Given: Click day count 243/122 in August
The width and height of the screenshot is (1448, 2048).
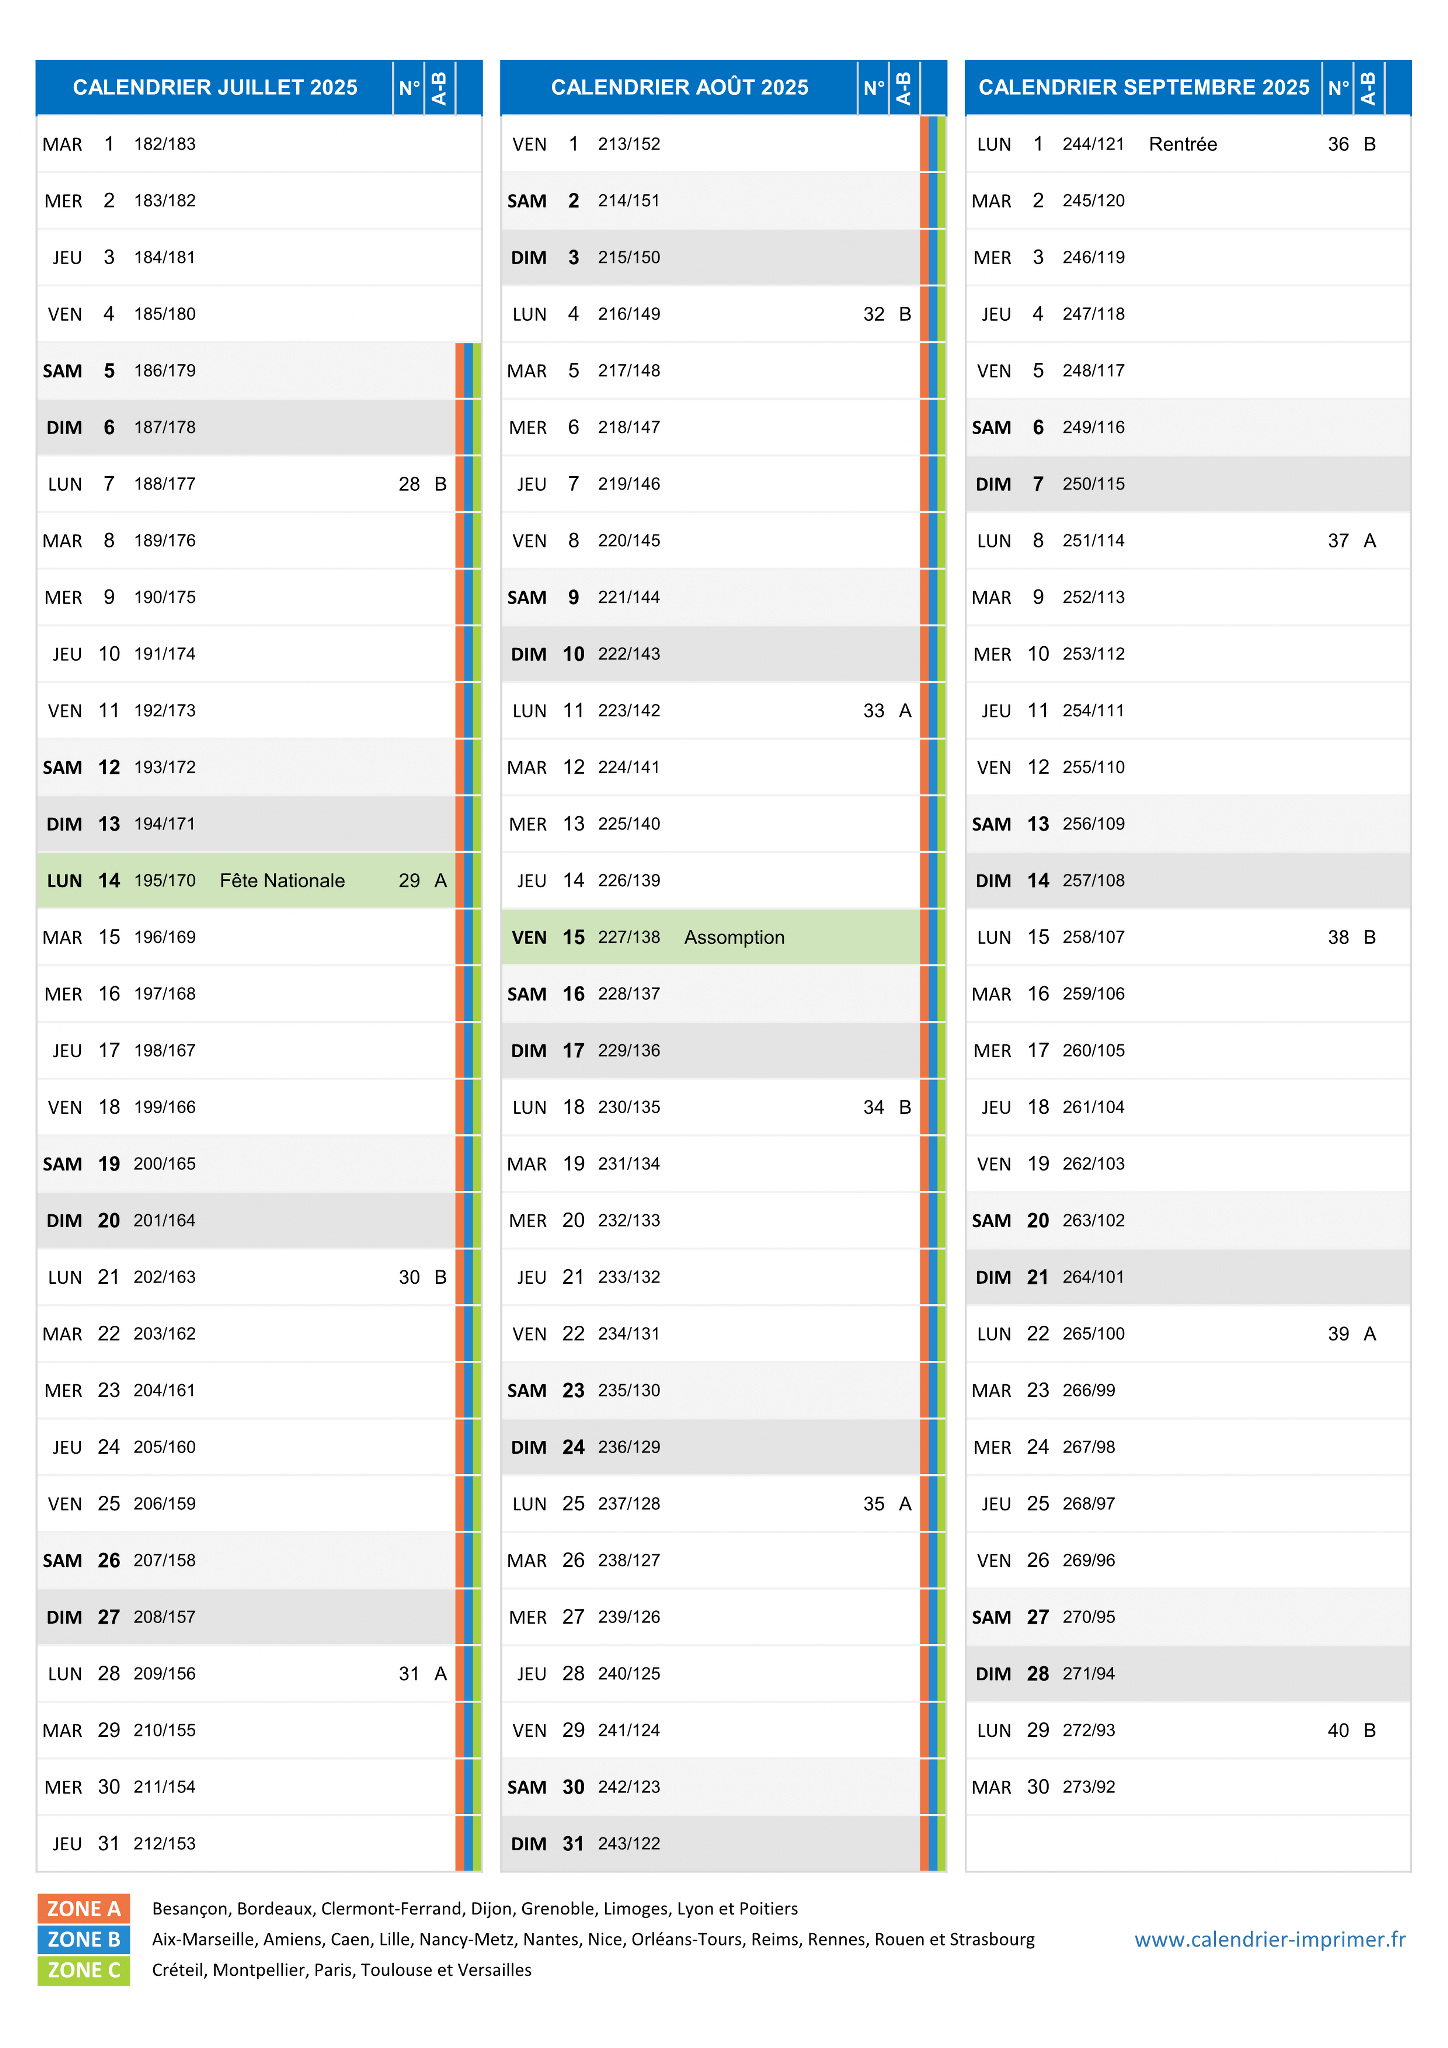Looking at the screenshot, I should point(629,1844).
